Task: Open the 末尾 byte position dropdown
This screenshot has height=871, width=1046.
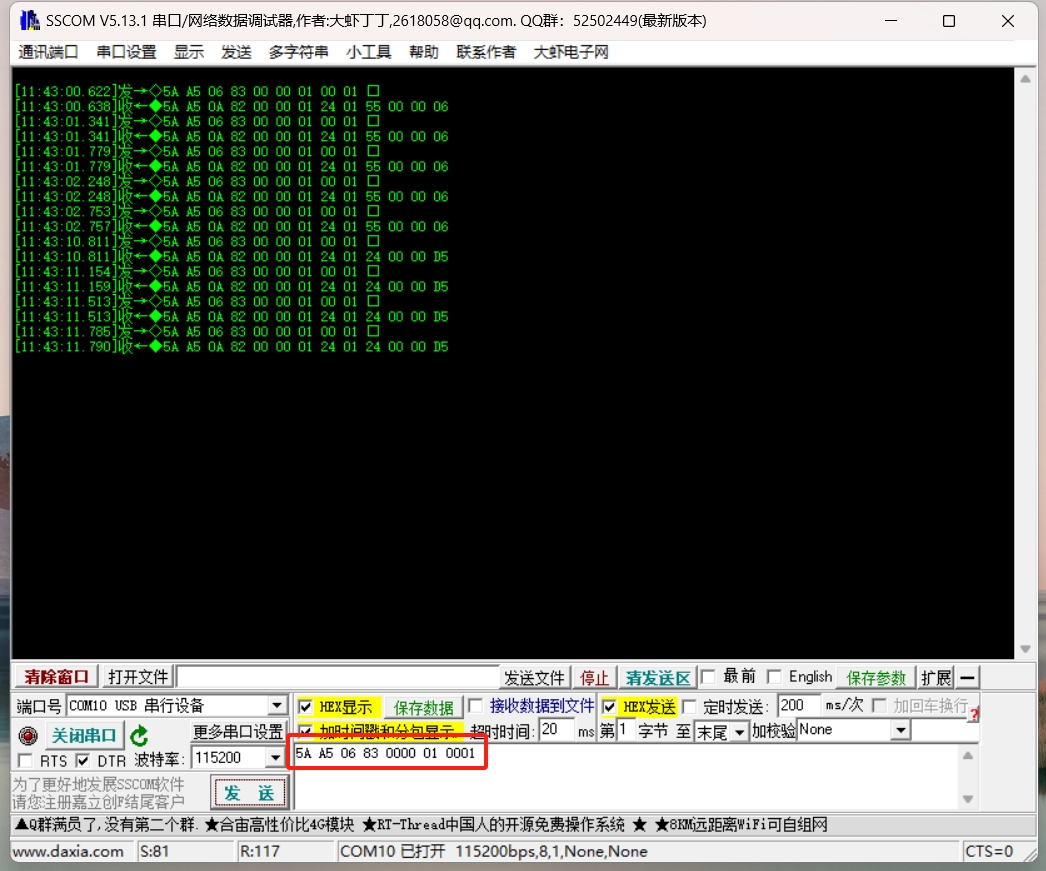Action: click(739, 732)
